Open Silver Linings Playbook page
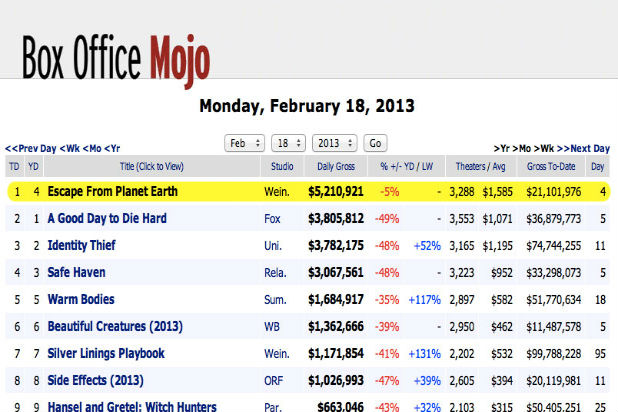The image size is (618, 412). click(106, 353)
